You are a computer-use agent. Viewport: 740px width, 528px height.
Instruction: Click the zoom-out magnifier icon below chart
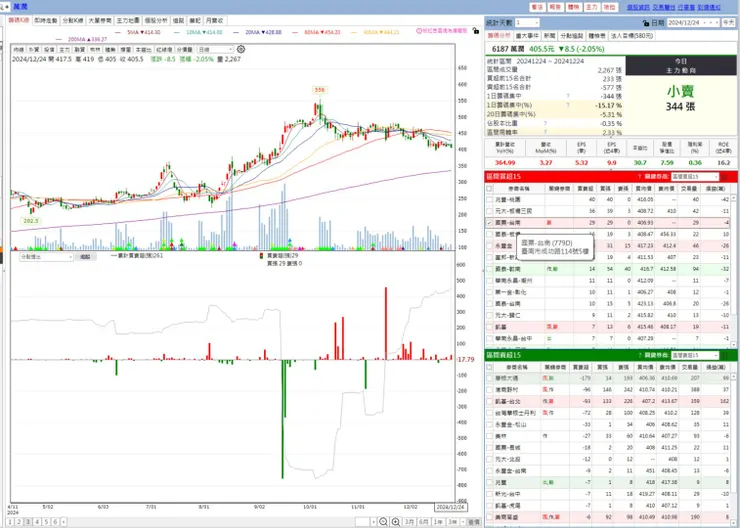pyautogui.click(x=384, y=521)
